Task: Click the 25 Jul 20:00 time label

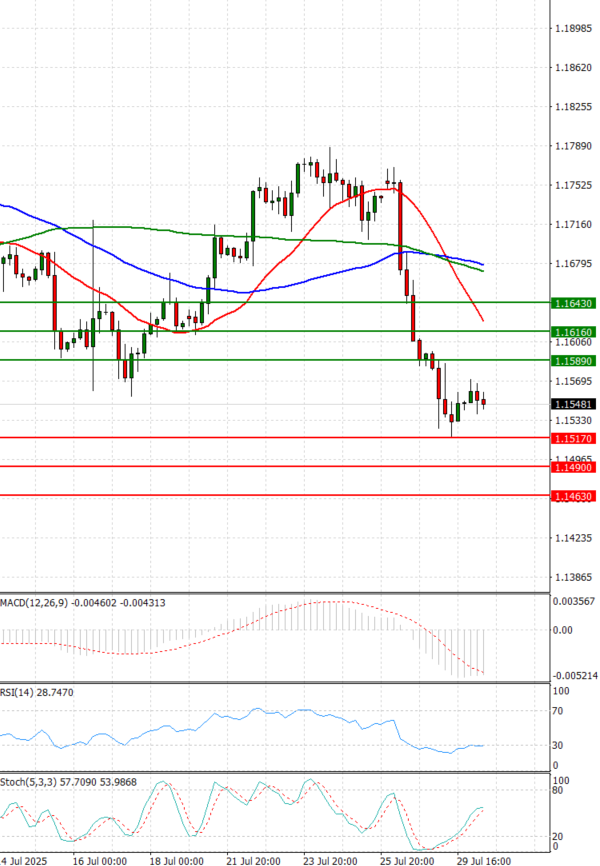Action: [x=407, y=860]
